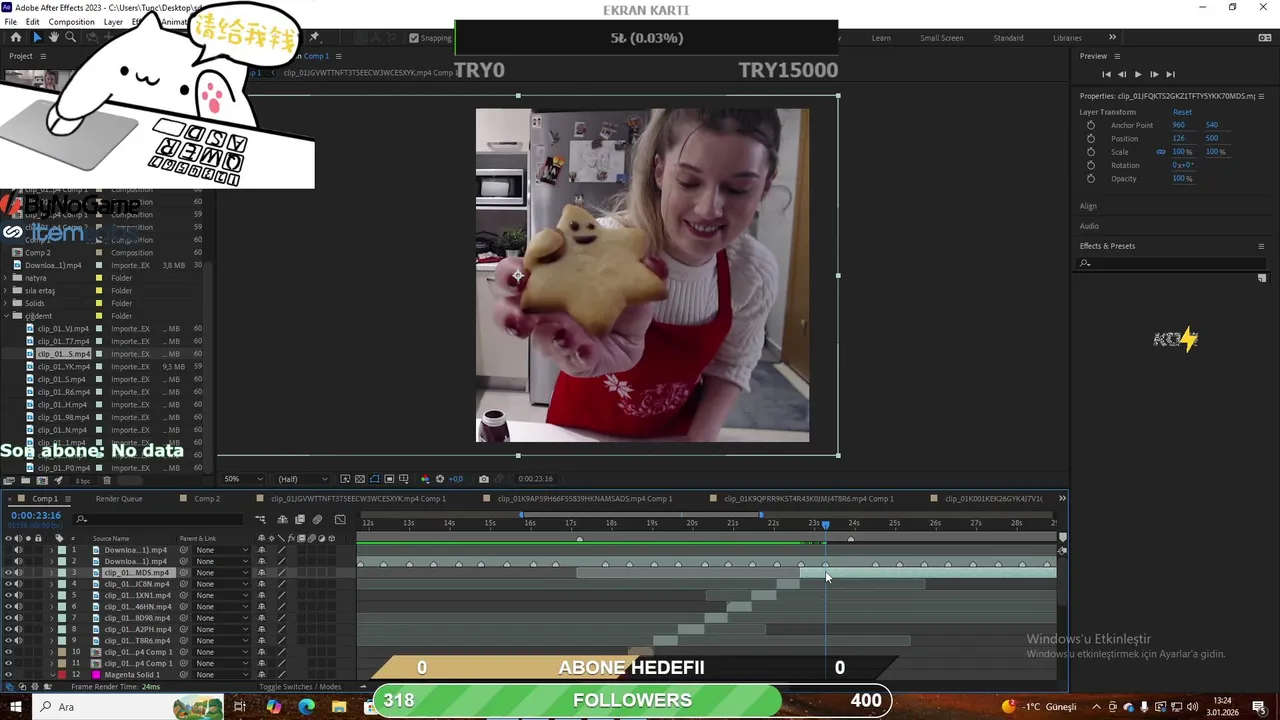Toggle the transparency grid icon
Viewport: 1280px width, 720px height.
pyautogui.click(x=360, y=479)
